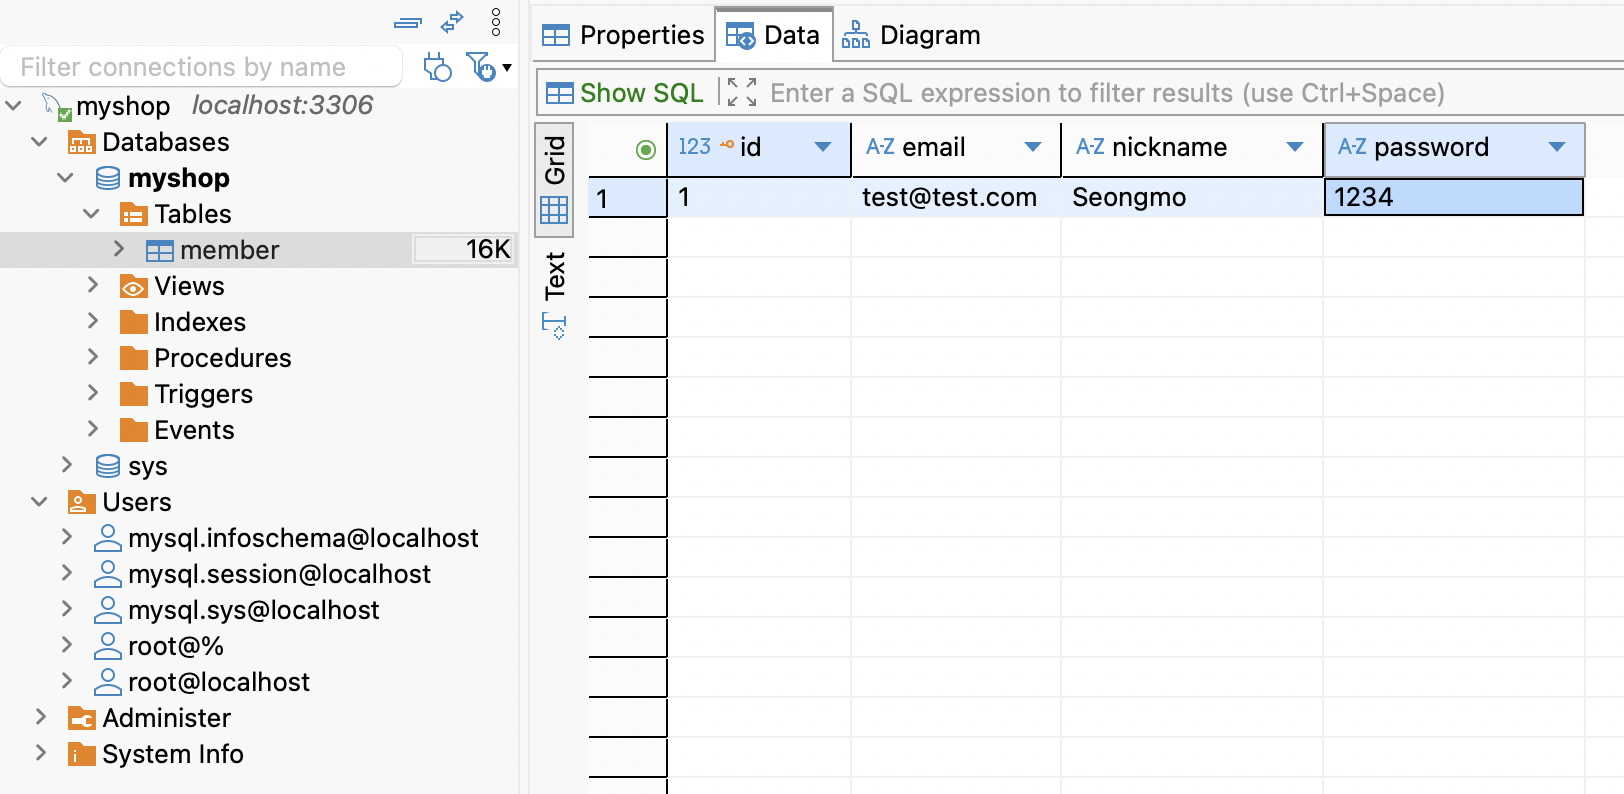
Task: Click the Administer folder icon
Action: pos(81,719)
